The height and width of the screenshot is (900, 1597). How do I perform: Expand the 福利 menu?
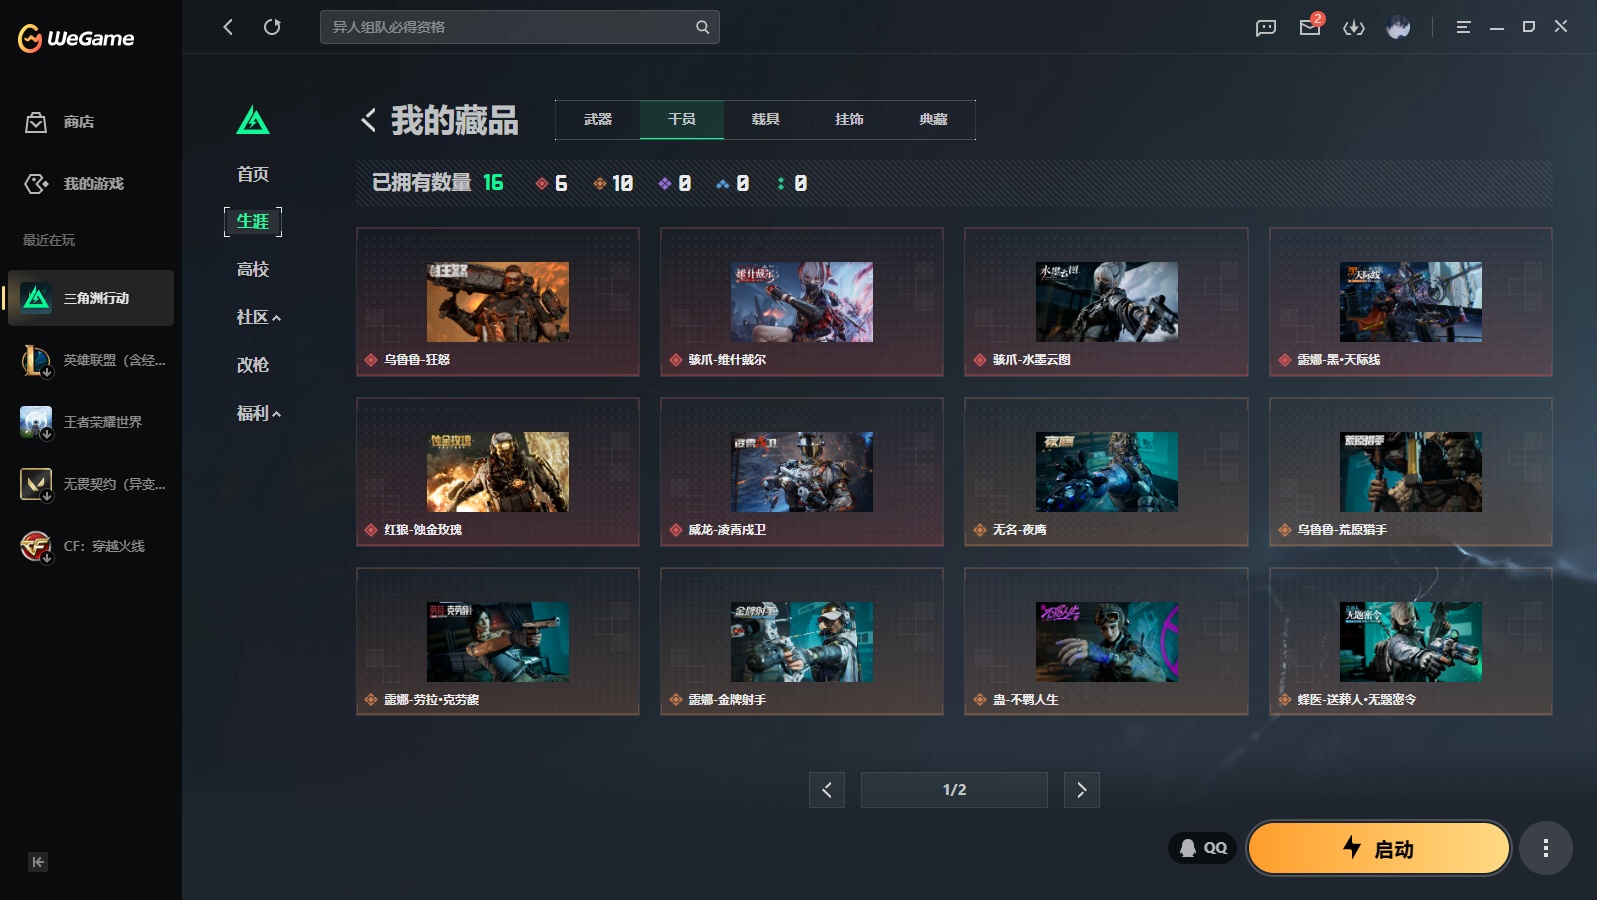click(258, 413)
